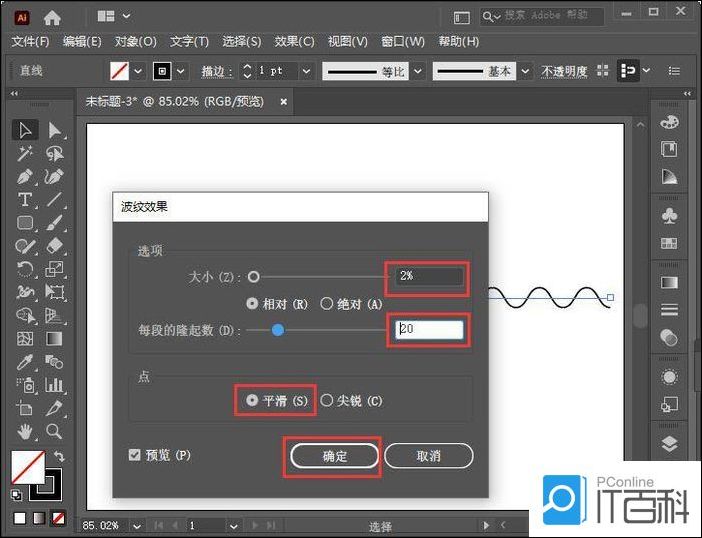Select the Slice tool
The width and height of the screenshot is (702, 538).
point(54,408)
